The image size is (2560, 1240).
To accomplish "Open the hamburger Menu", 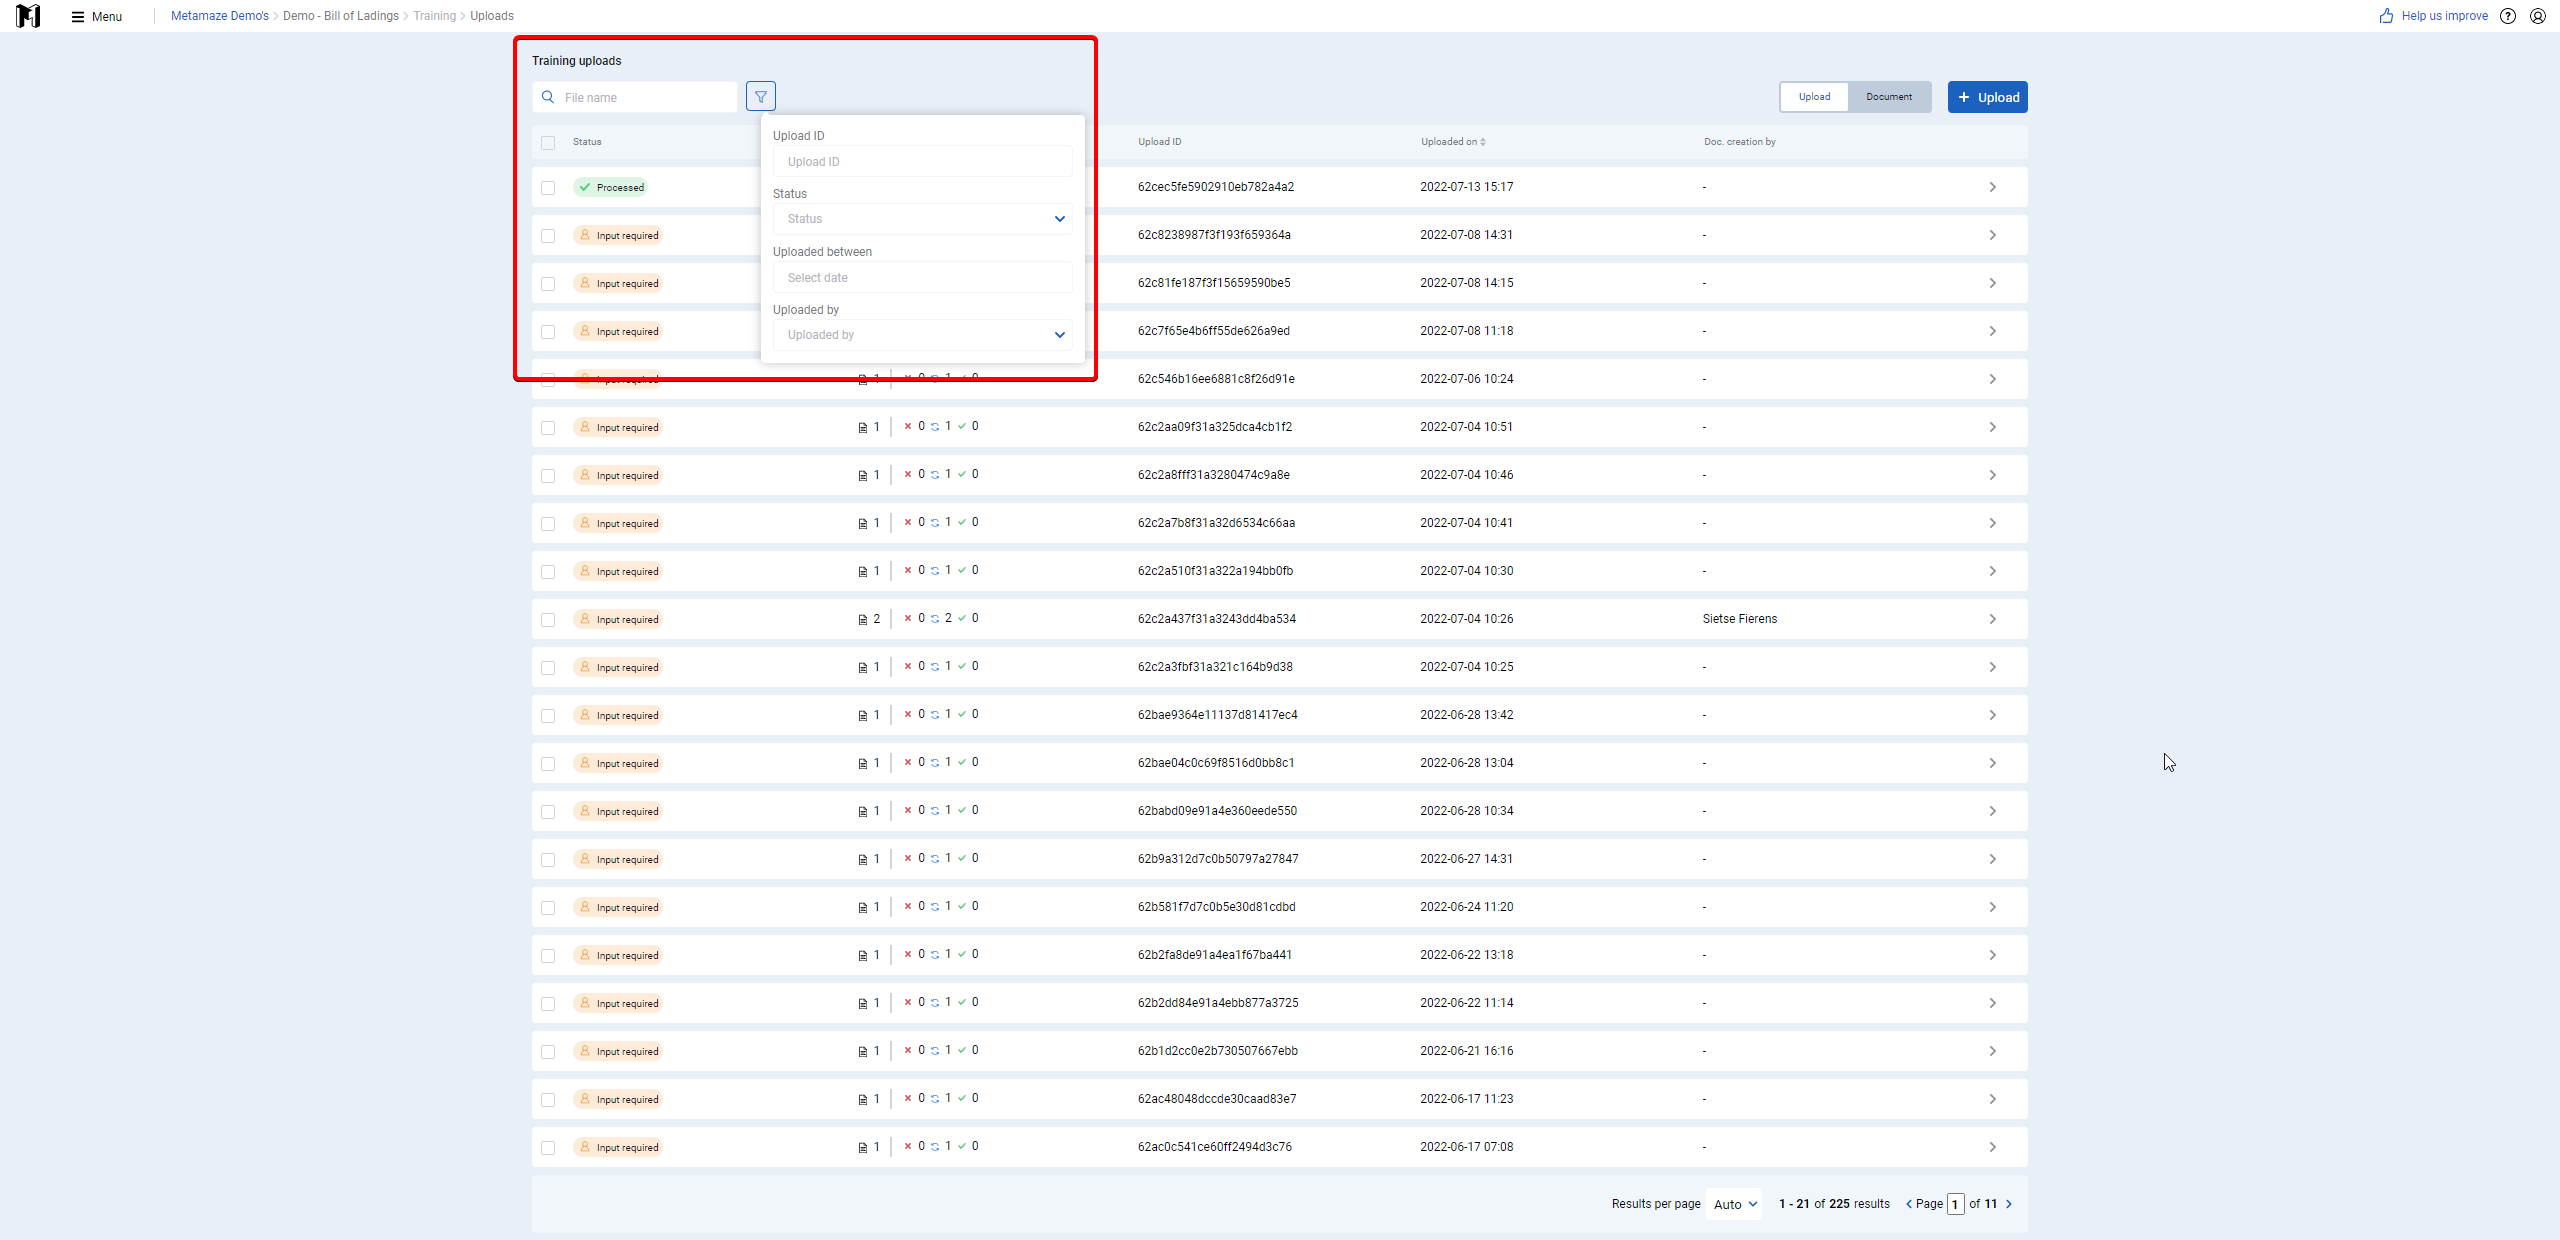I will click(97, 16).
